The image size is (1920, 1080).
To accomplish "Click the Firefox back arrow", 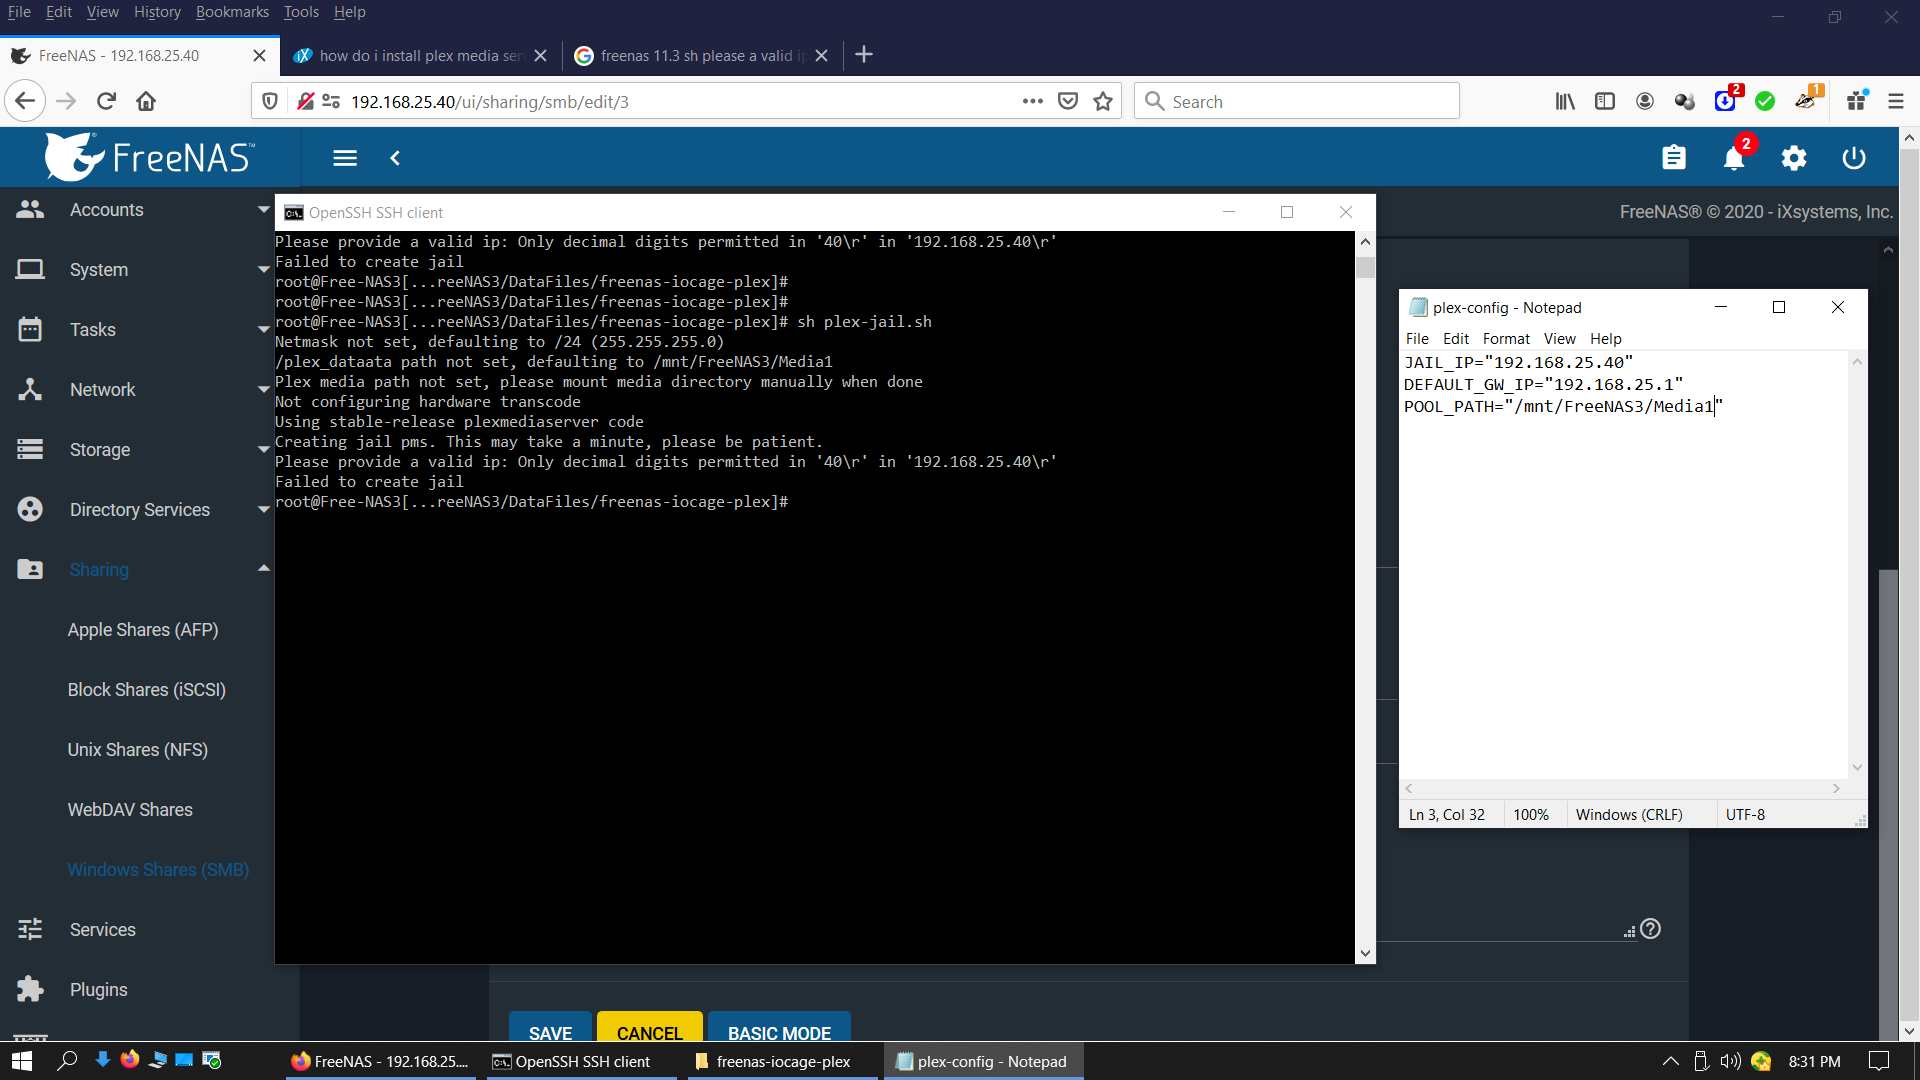I will coord(25,101).
